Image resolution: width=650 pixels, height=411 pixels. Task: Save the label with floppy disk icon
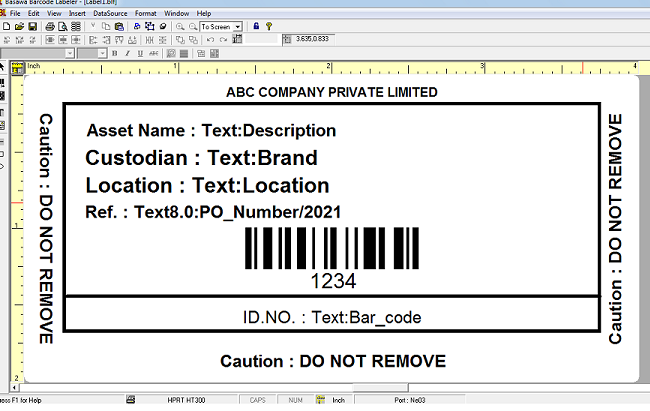(32, 27)
